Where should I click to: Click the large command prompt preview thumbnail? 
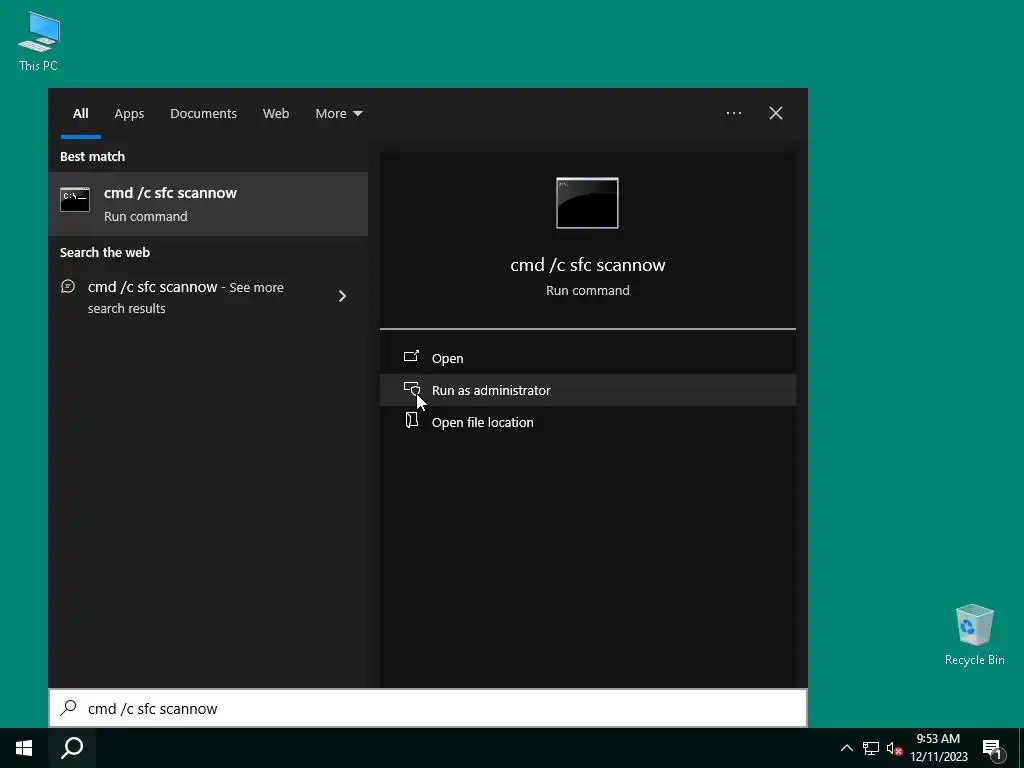point(587,203)
